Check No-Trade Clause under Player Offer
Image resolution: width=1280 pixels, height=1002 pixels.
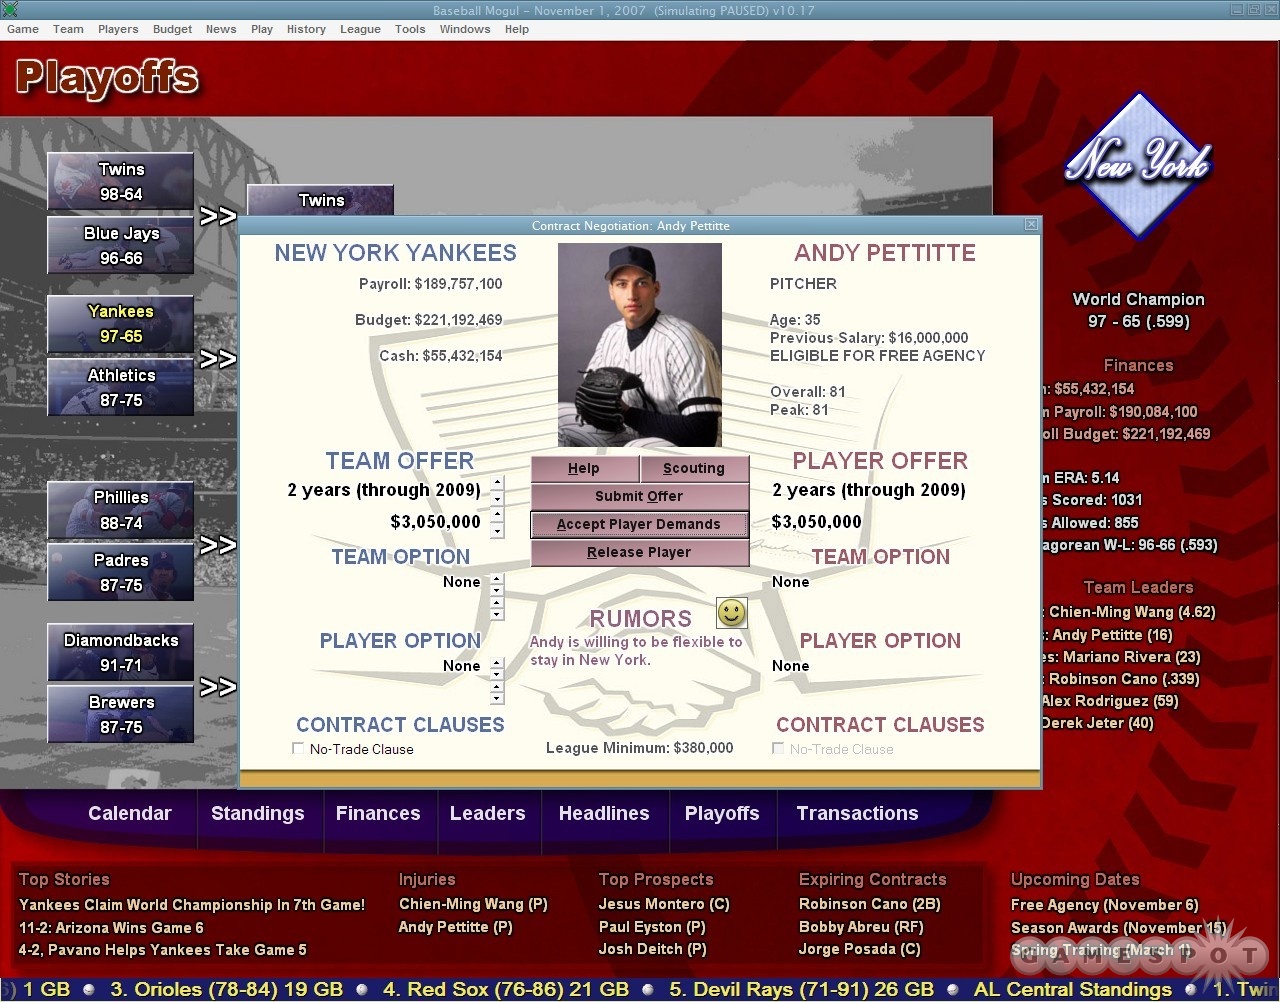[778, 748]
